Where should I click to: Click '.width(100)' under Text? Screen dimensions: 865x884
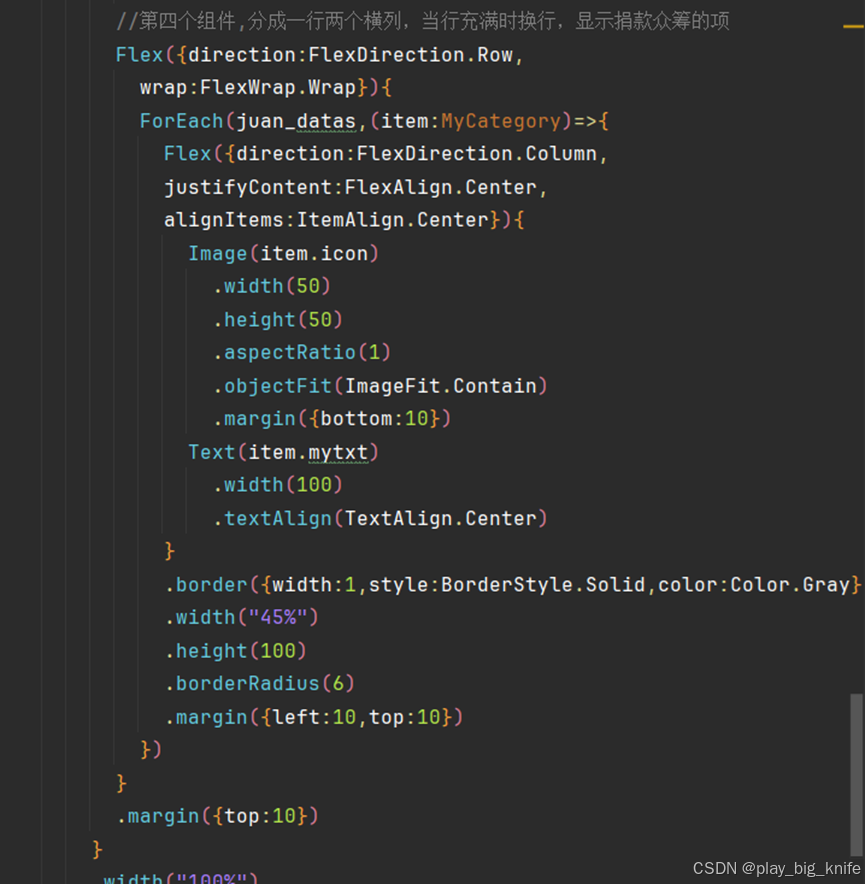tap(277, 484)
